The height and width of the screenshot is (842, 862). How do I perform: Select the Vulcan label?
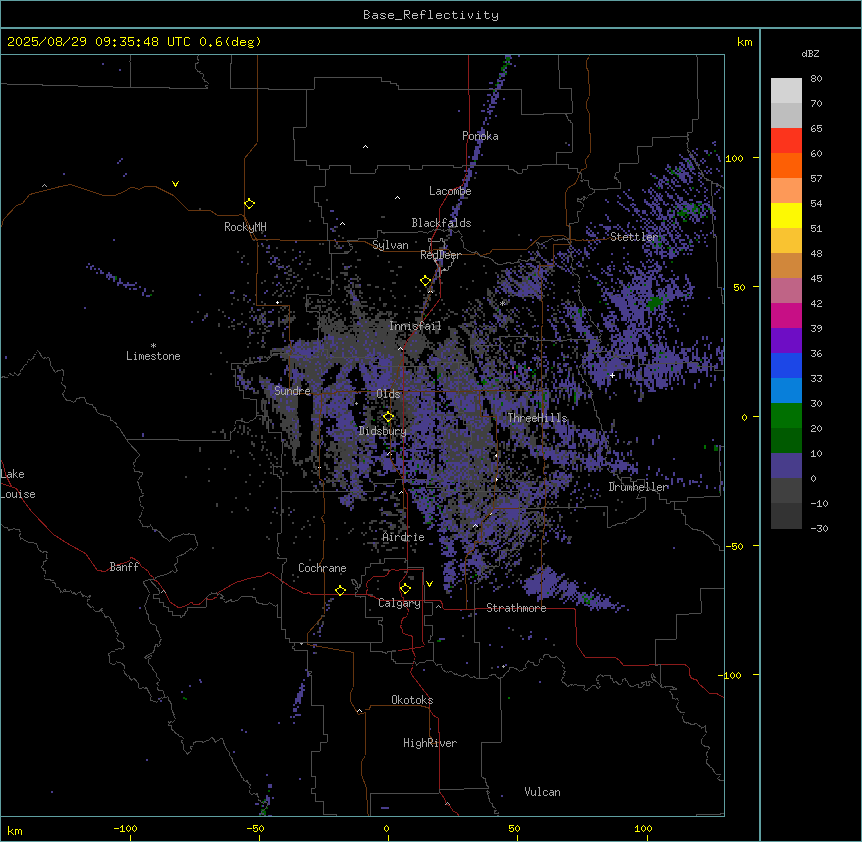pyautogui.click(x=542, y=792)
